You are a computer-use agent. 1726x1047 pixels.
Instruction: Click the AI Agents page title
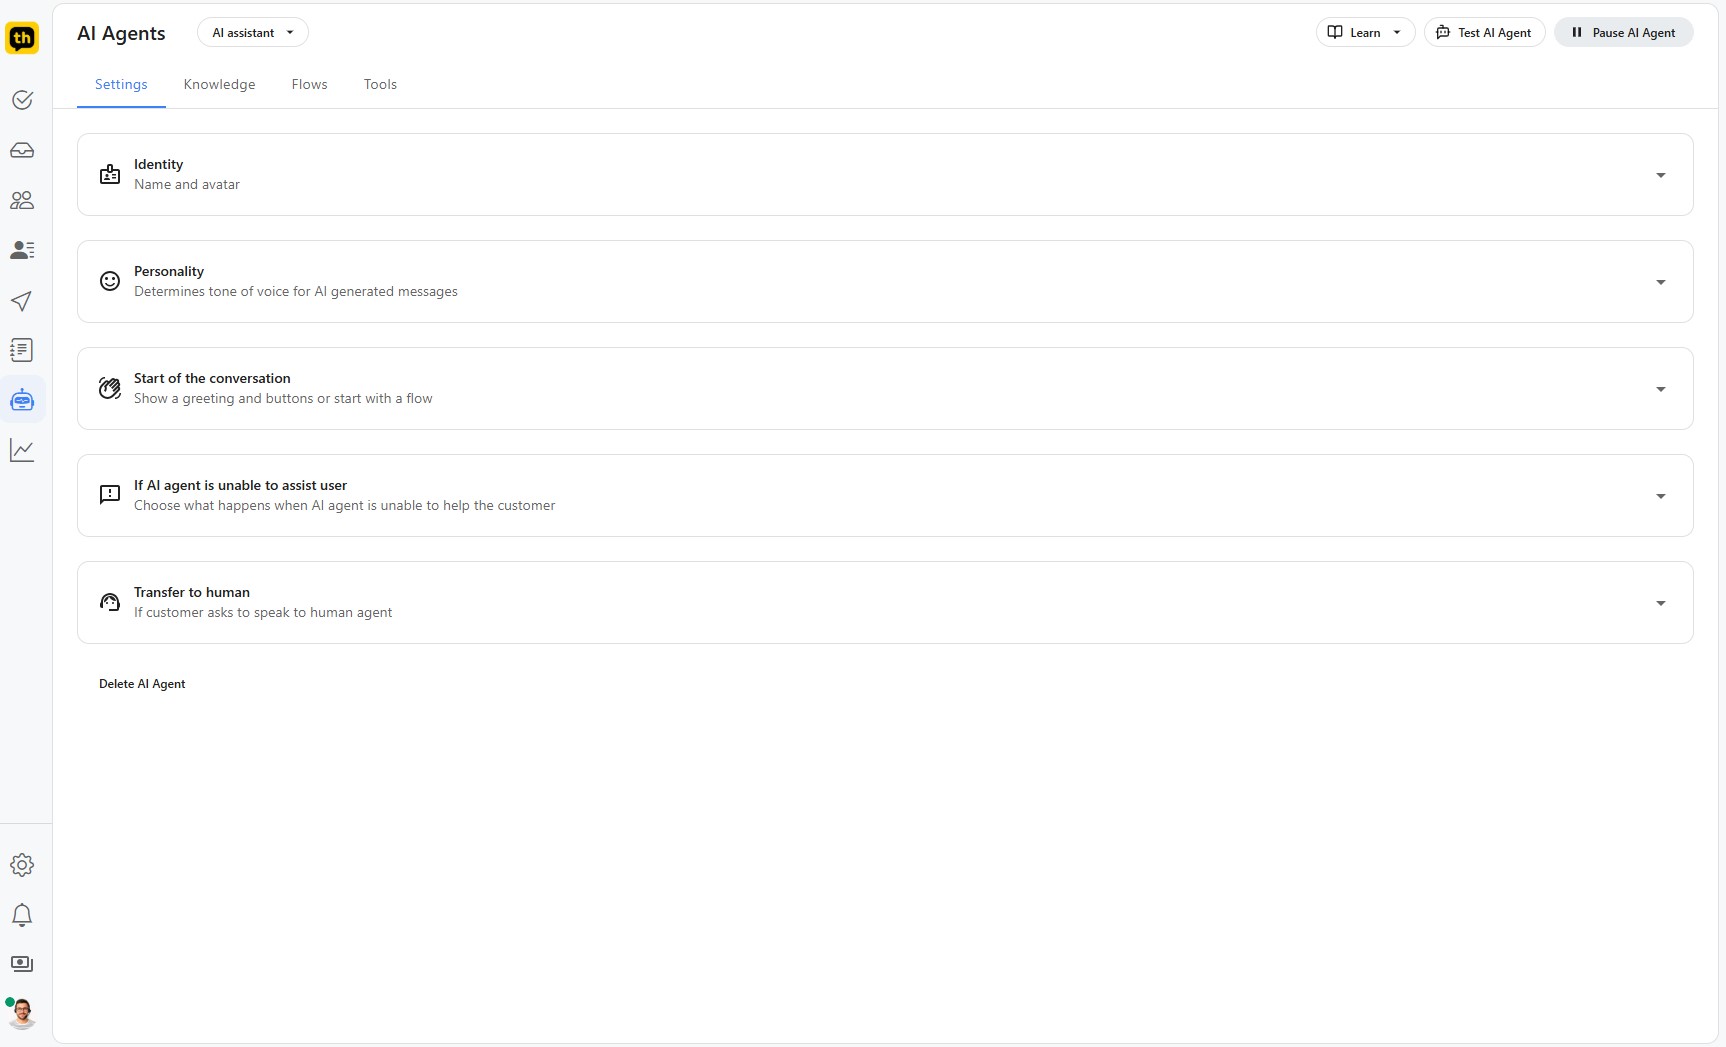(x=121, y=33)
